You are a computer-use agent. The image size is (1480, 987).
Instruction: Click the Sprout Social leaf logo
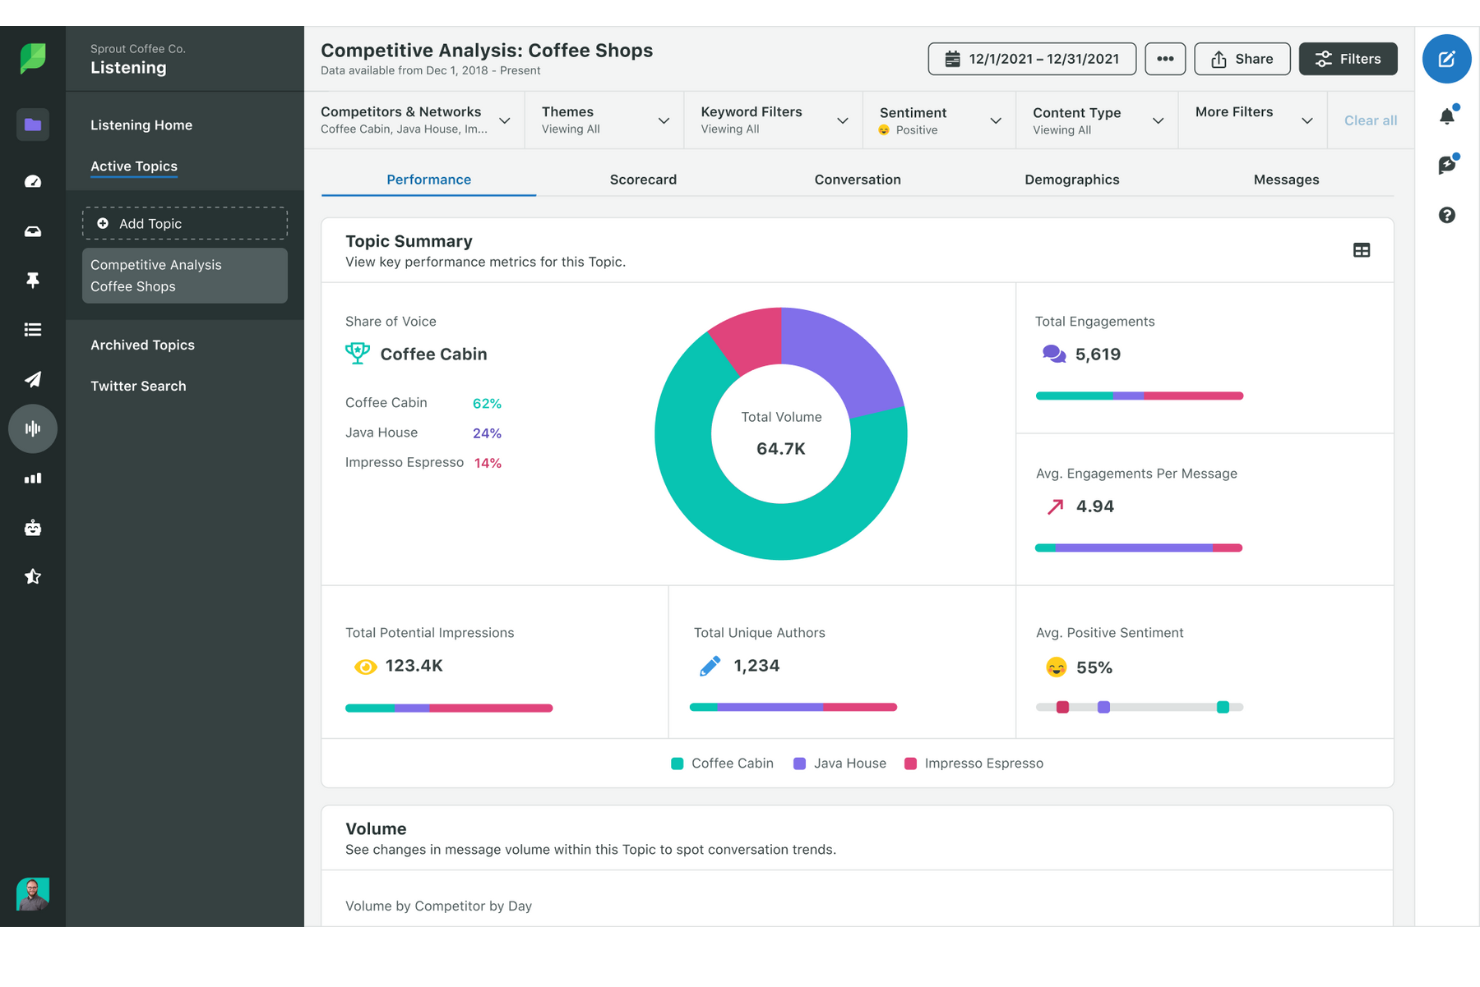tap(33, 58)
